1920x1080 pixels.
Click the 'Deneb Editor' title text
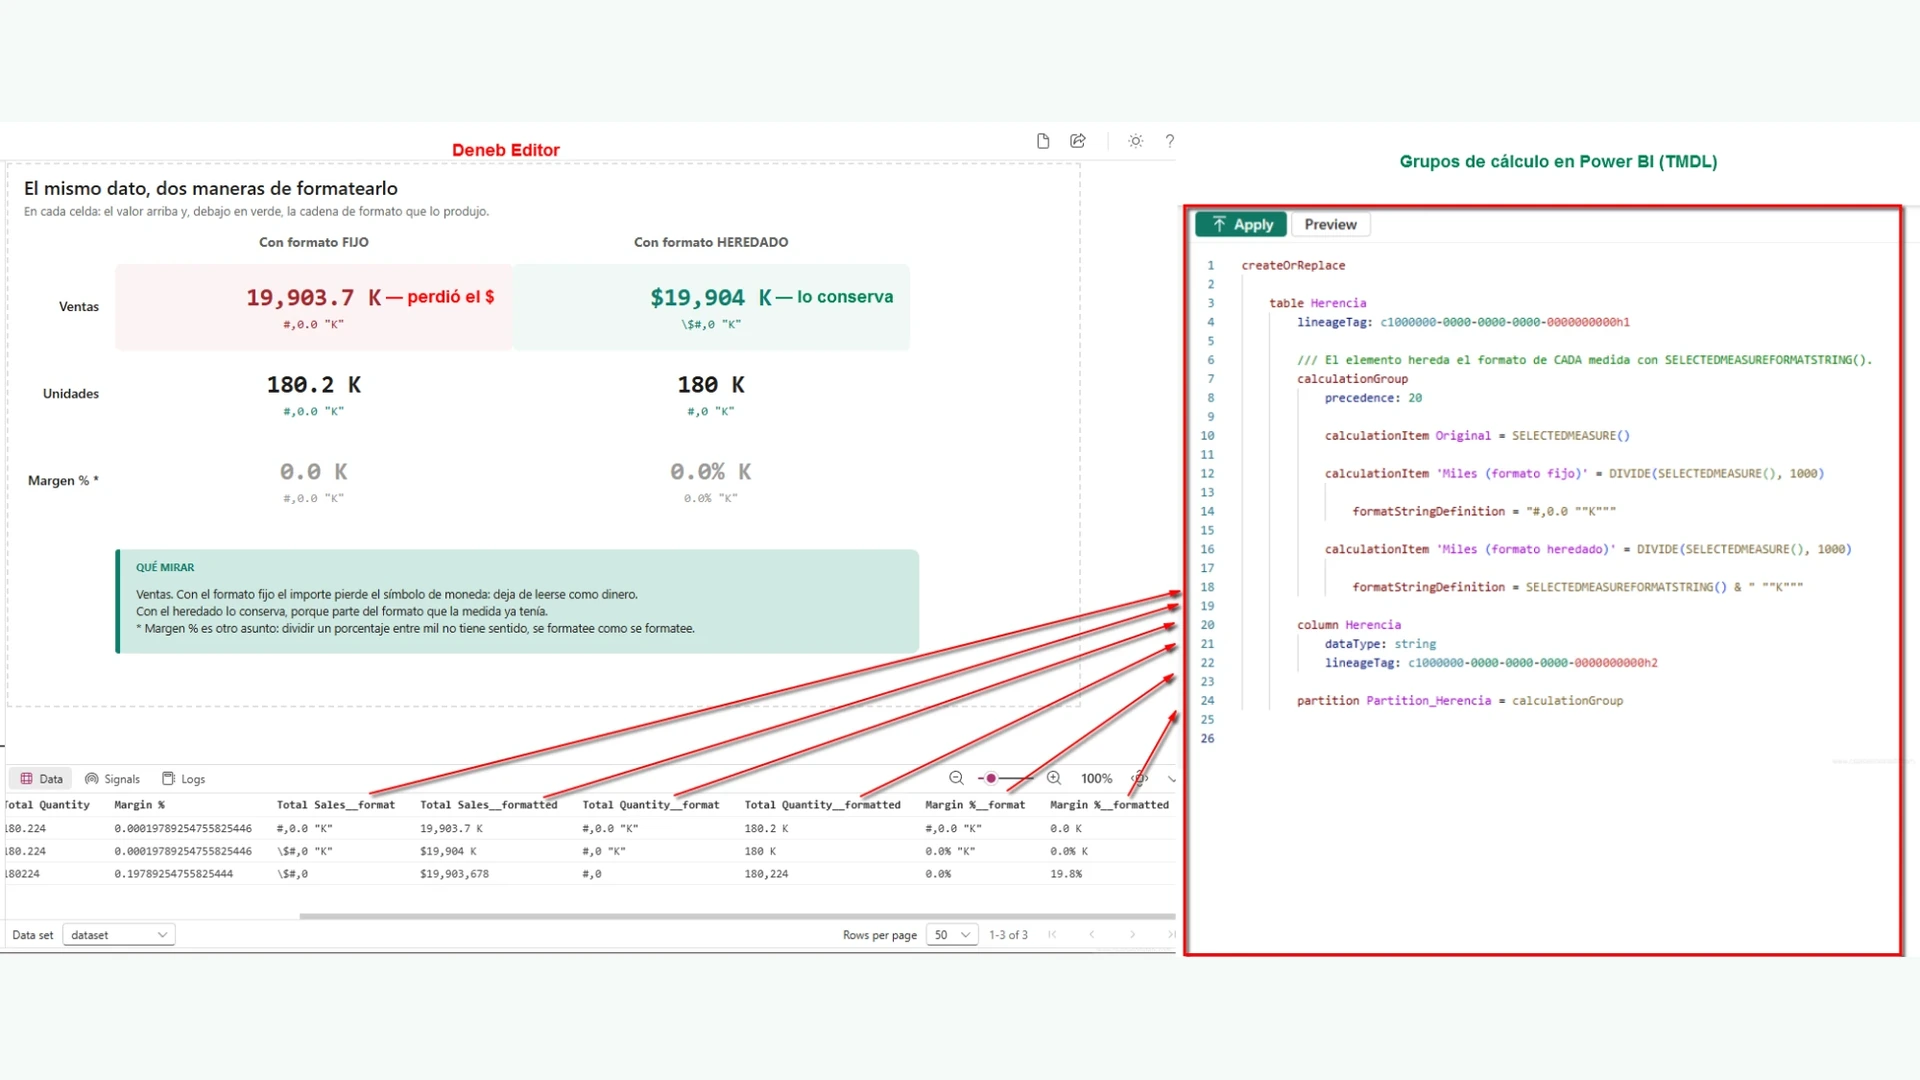click(x=506, y=150)
